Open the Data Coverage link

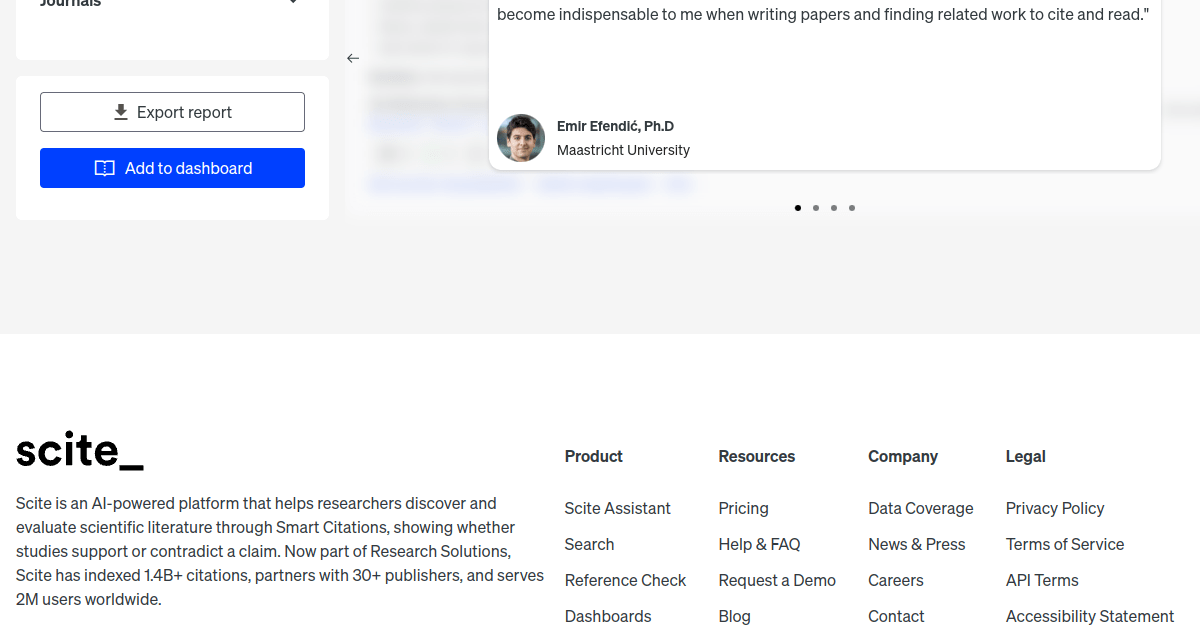[x=920, y=508]
